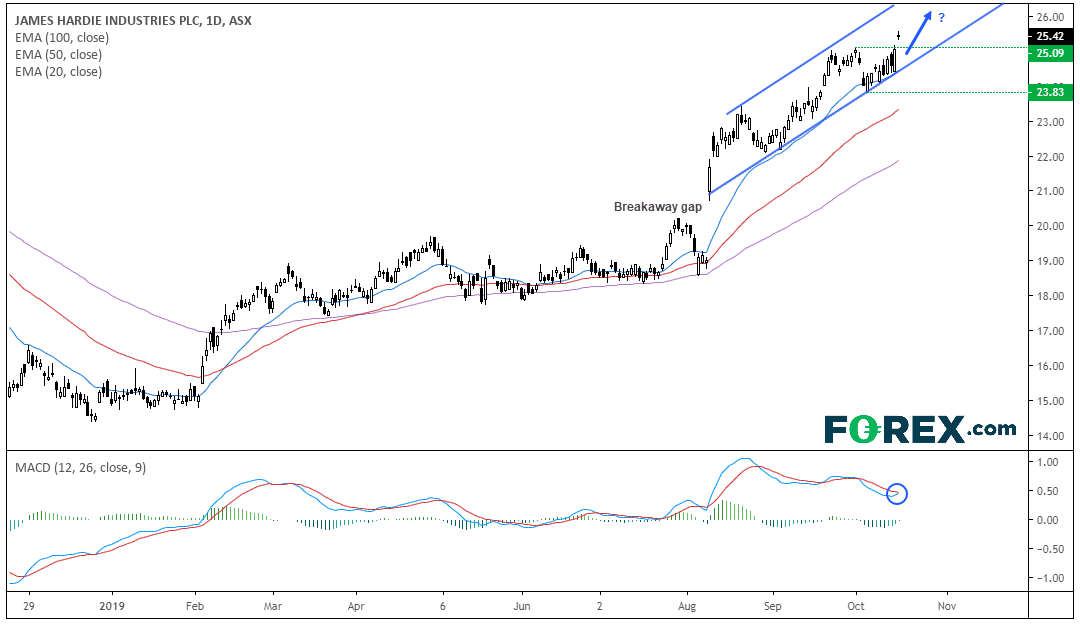Click the 17.00 price axis value
Image resolution: width=1080 pixels, height=627 pixels.
[1050, 331]
